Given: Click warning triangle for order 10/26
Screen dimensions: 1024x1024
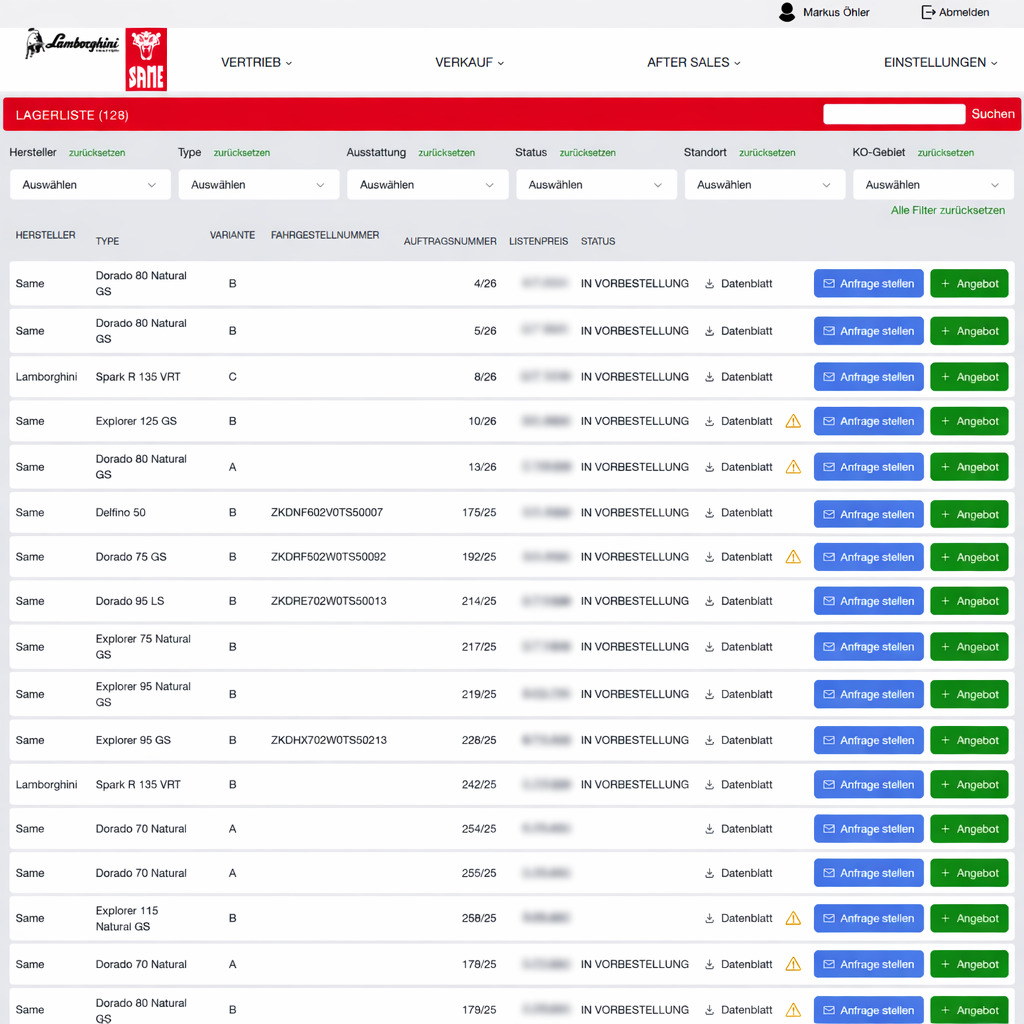Looking at the screenshot, I should (793, 422).
